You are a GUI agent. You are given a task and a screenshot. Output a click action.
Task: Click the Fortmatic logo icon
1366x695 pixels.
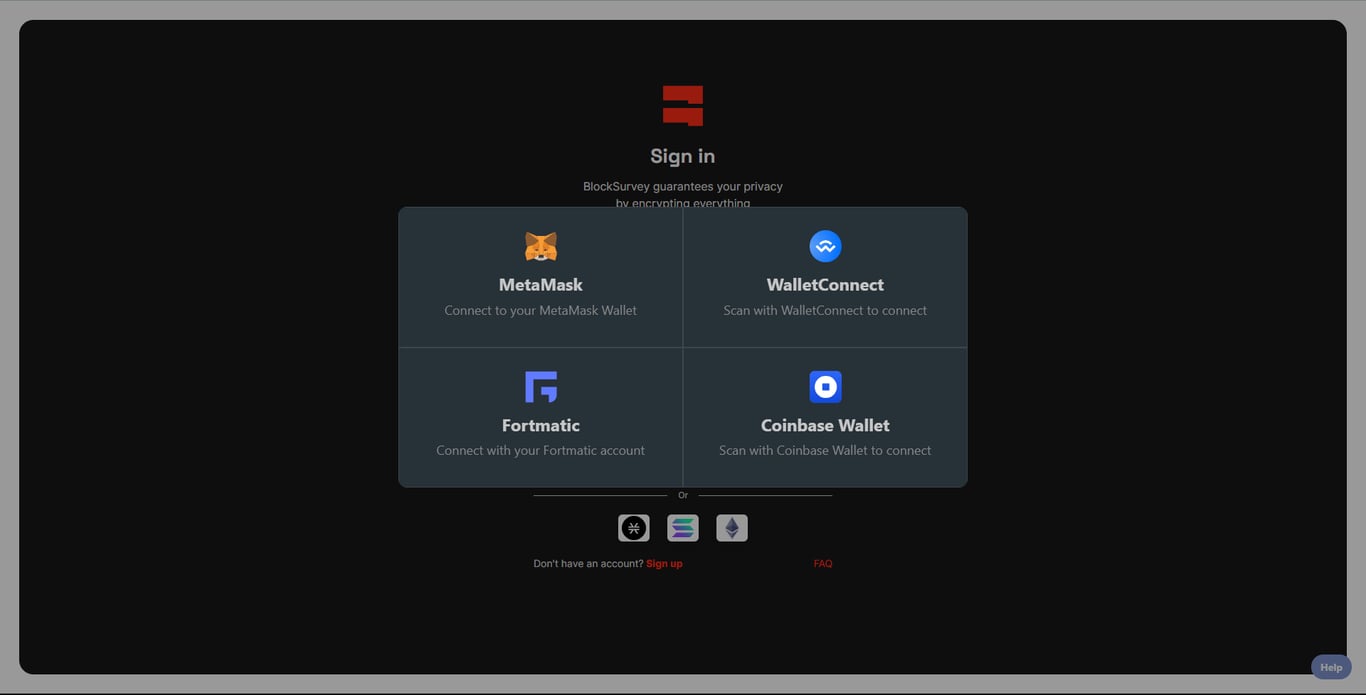coord(541,387)
